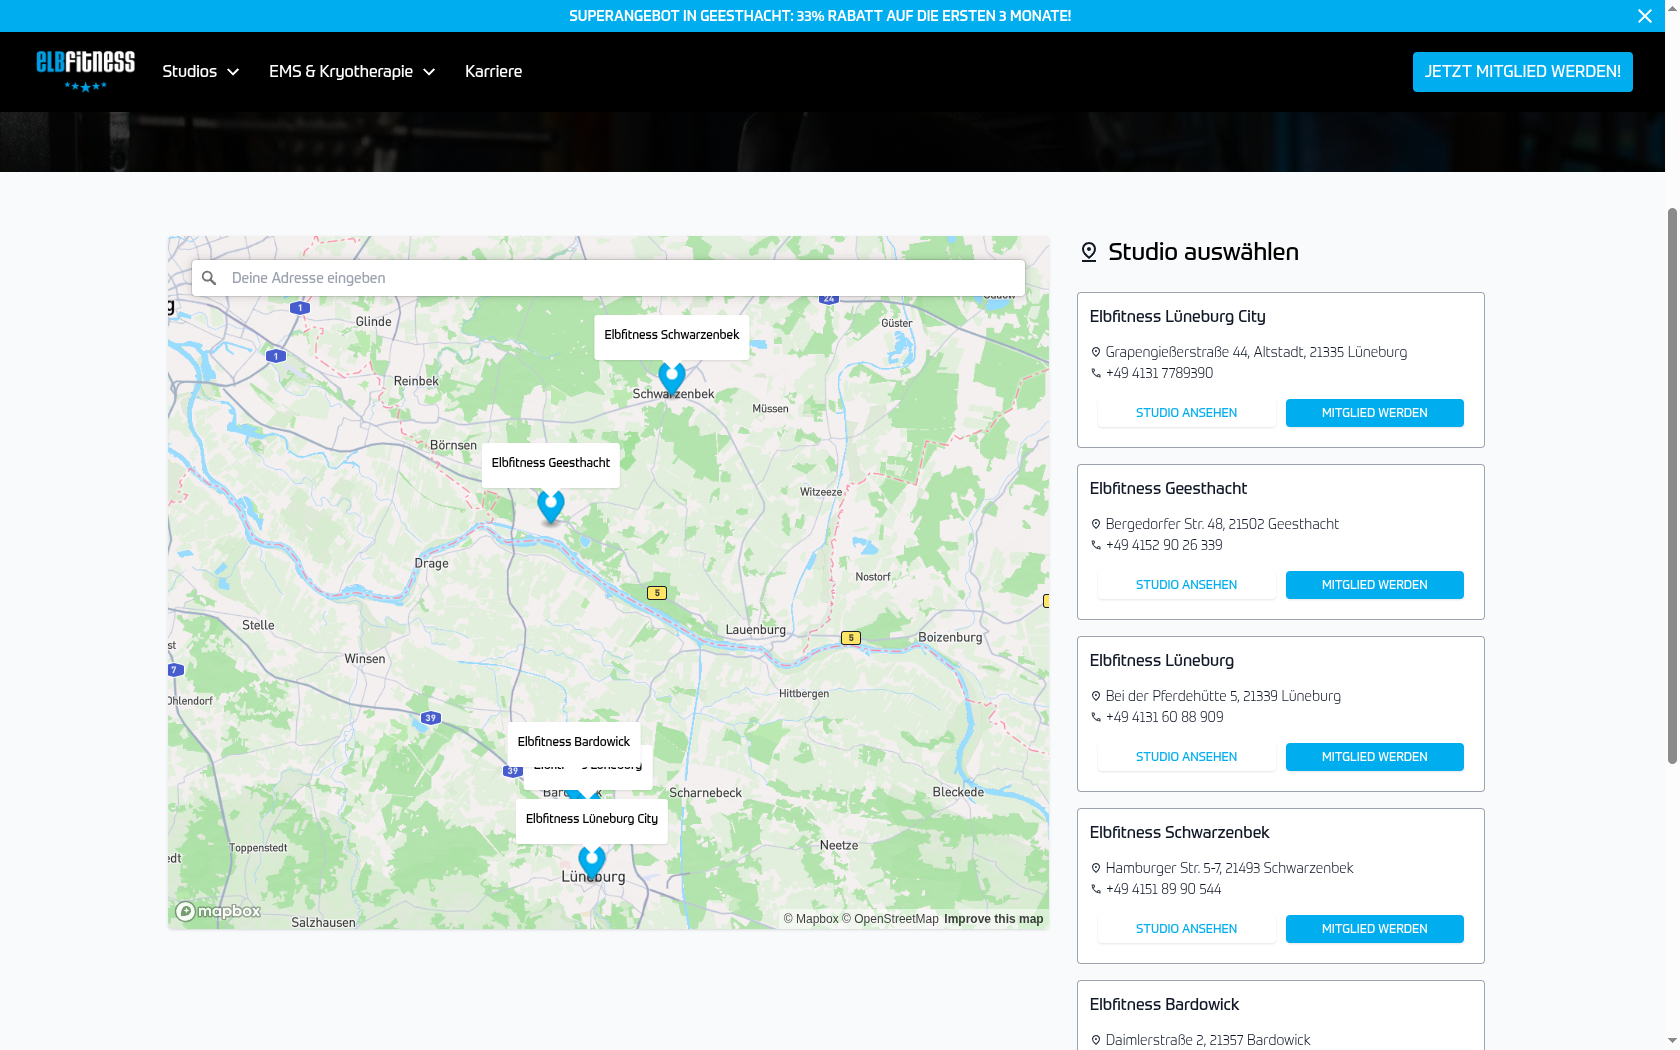1680x1050 pixels.
Task: Click address Bei der Pferdehütte 5
Action: [1223, 696]
